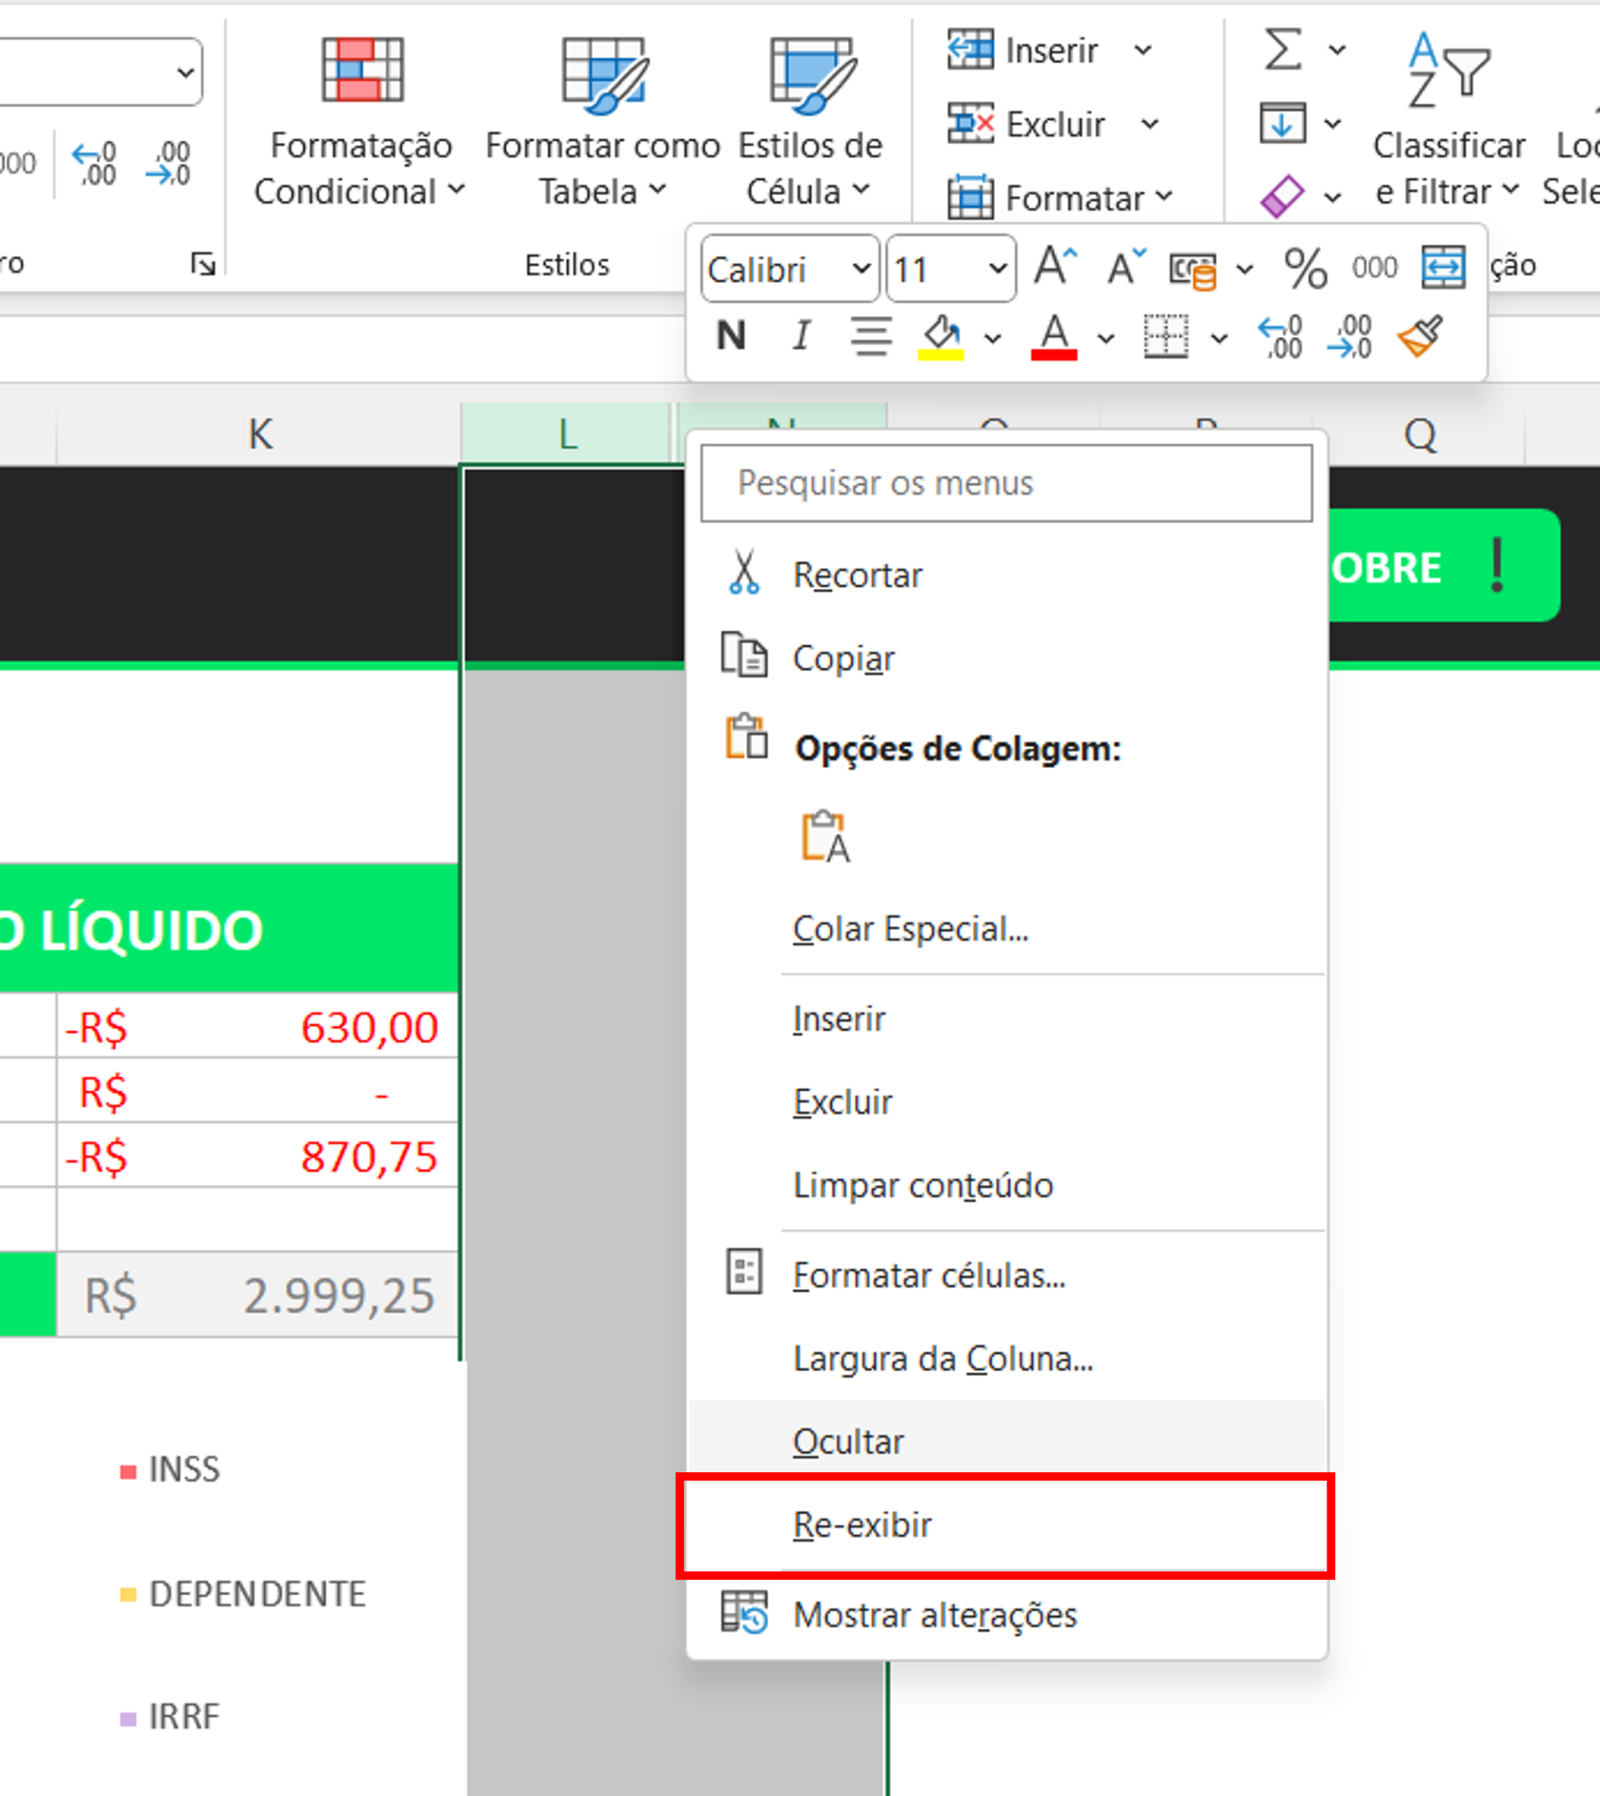Viewport: 1600px width, 1796px height.
Task: Select Recortar from context menu
Action: pyautogui.click(x=1007, y=575)
